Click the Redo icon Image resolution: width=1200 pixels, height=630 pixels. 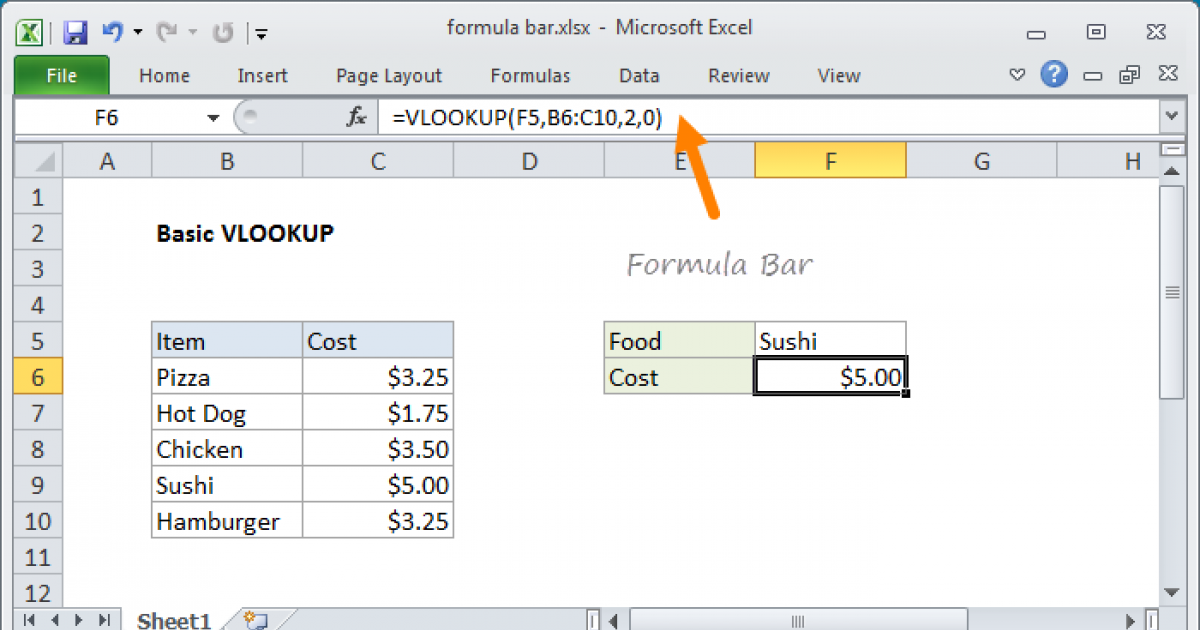point(168,31)
